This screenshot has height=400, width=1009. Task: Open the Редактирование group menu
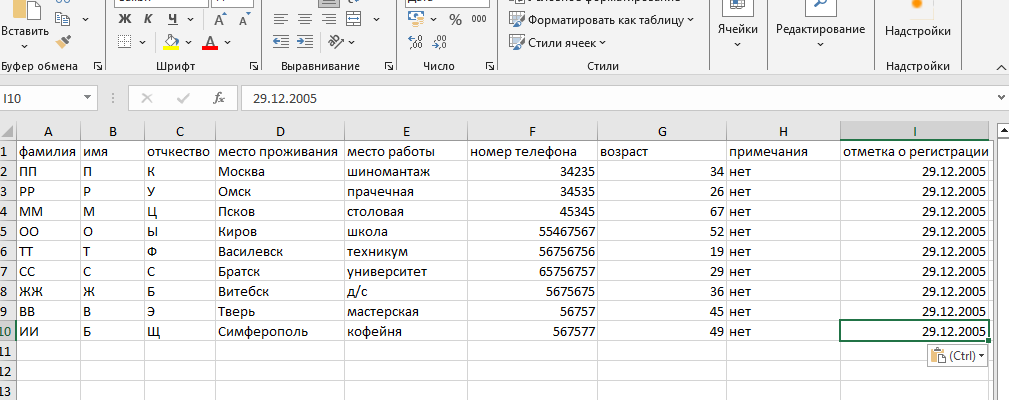[x=820, y=29]
